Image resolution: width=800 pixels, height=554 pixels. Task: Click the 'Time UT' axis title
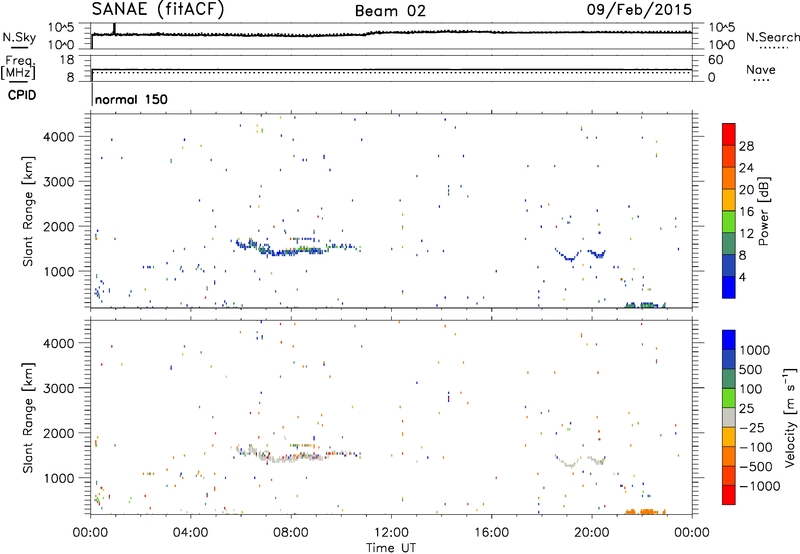coord(391,548)
